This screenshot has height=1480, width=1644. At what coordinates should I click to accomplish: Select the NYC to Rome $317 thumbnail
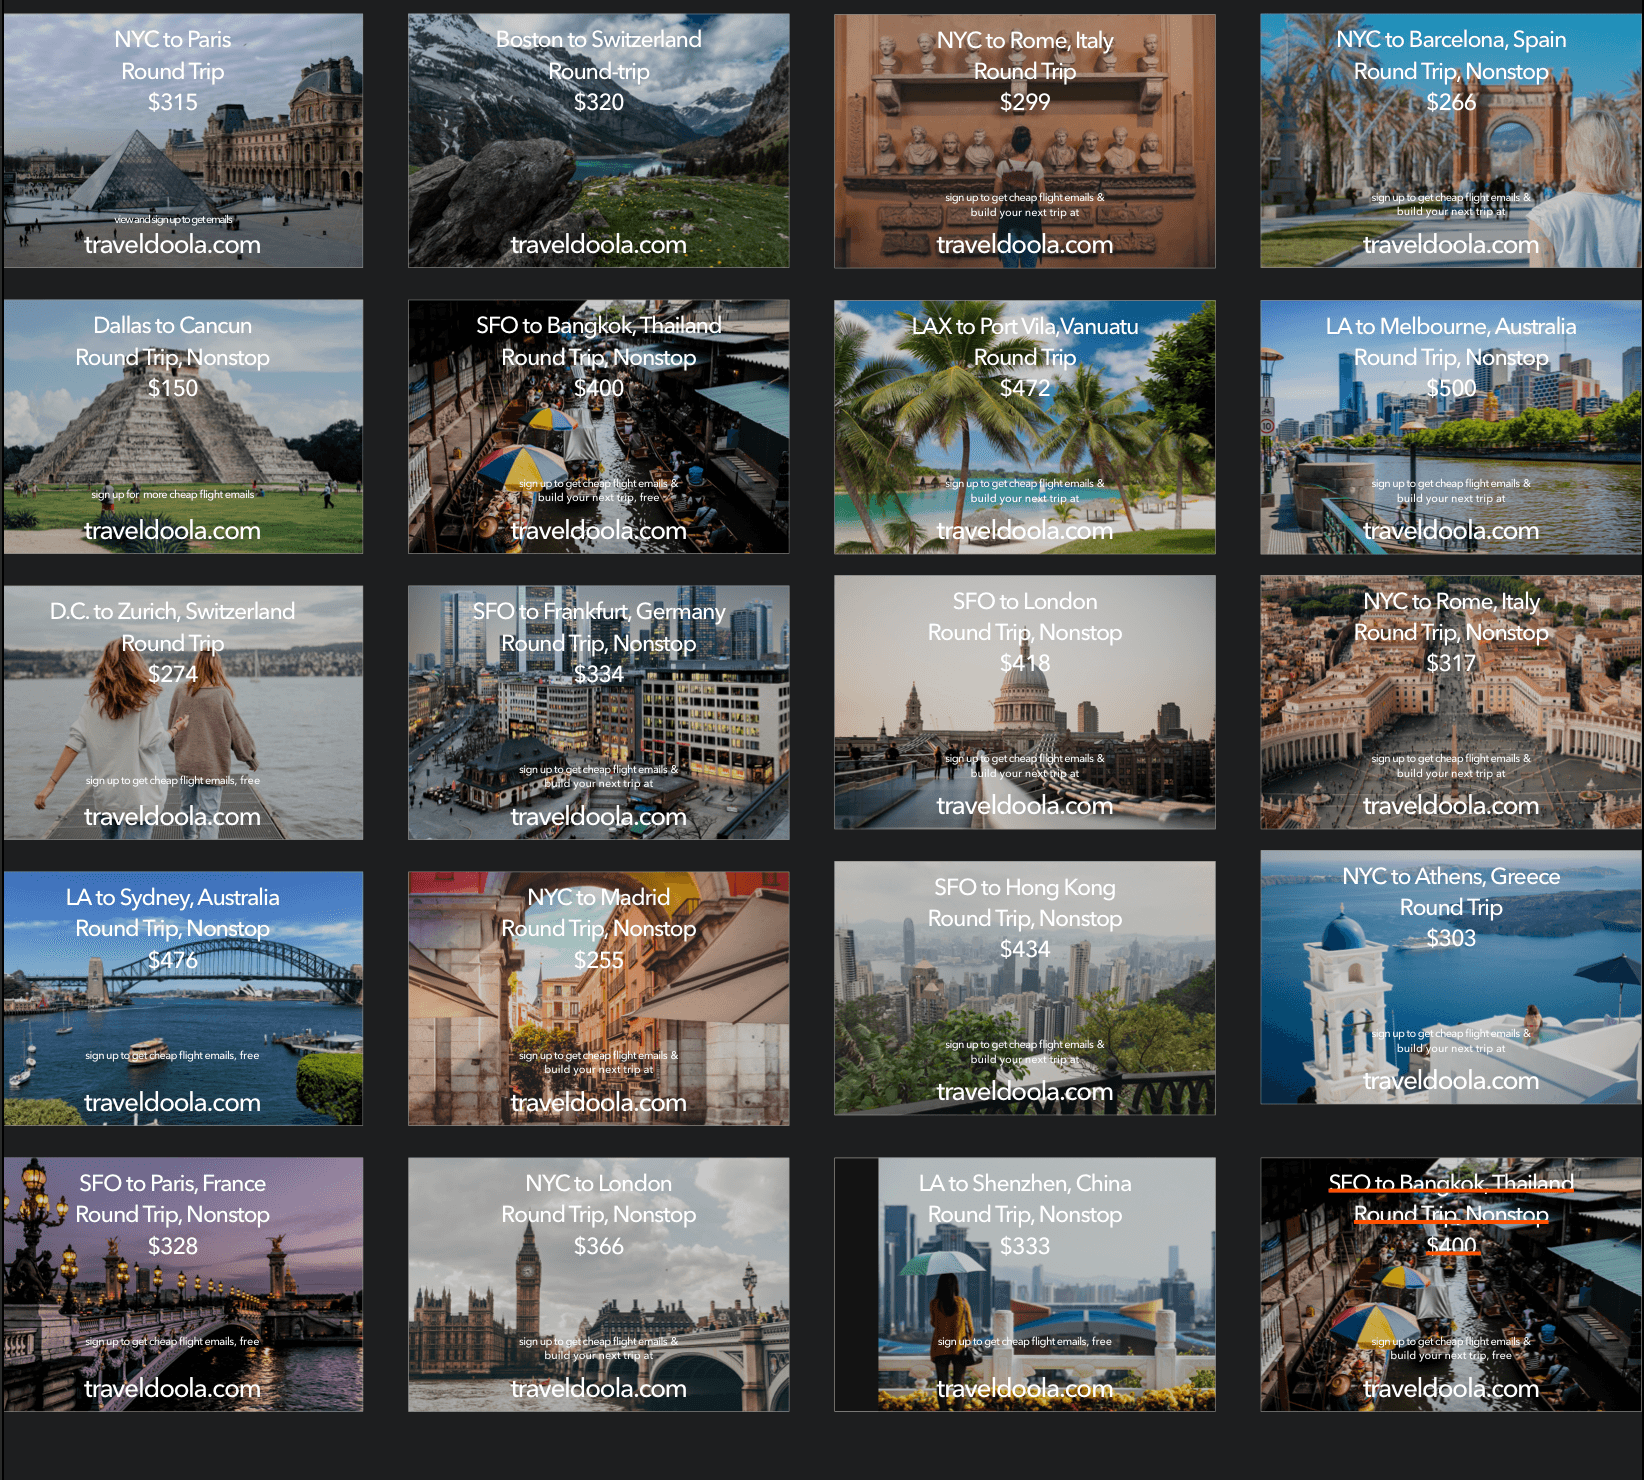(x=1450, y=702)
